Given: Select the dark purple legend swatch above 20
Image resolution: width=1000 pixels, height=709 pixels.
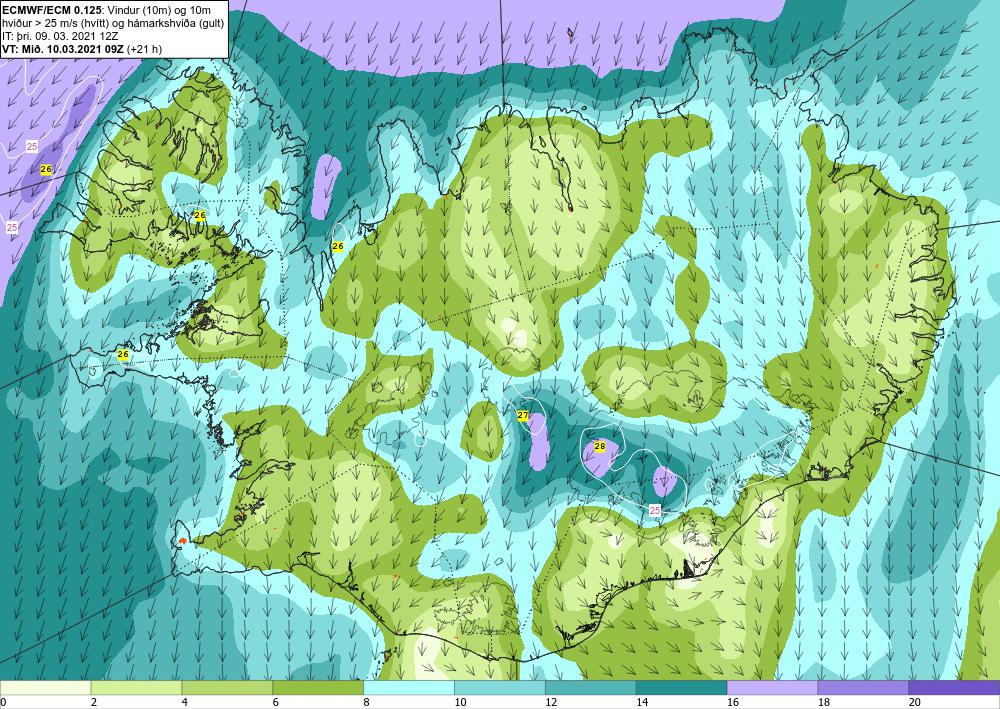Looking at the screenshot, I should tap(954, 687).
